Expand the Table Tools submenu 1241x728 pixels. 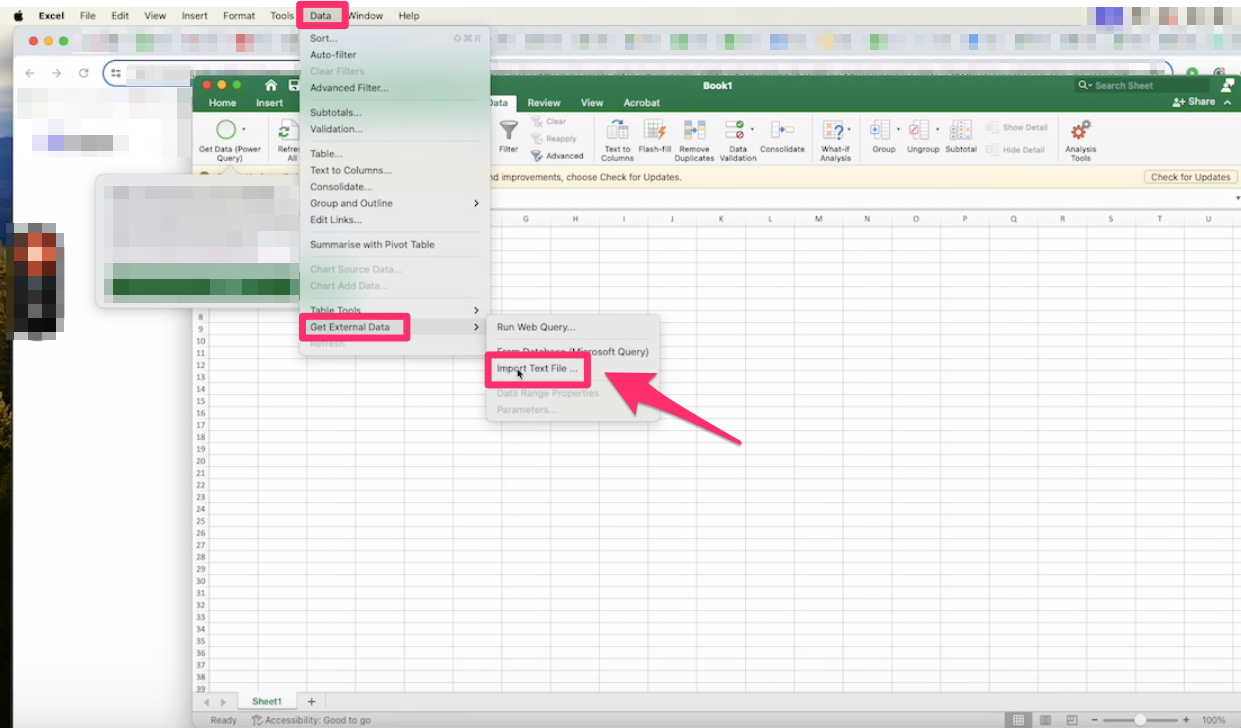coord(335,310)
